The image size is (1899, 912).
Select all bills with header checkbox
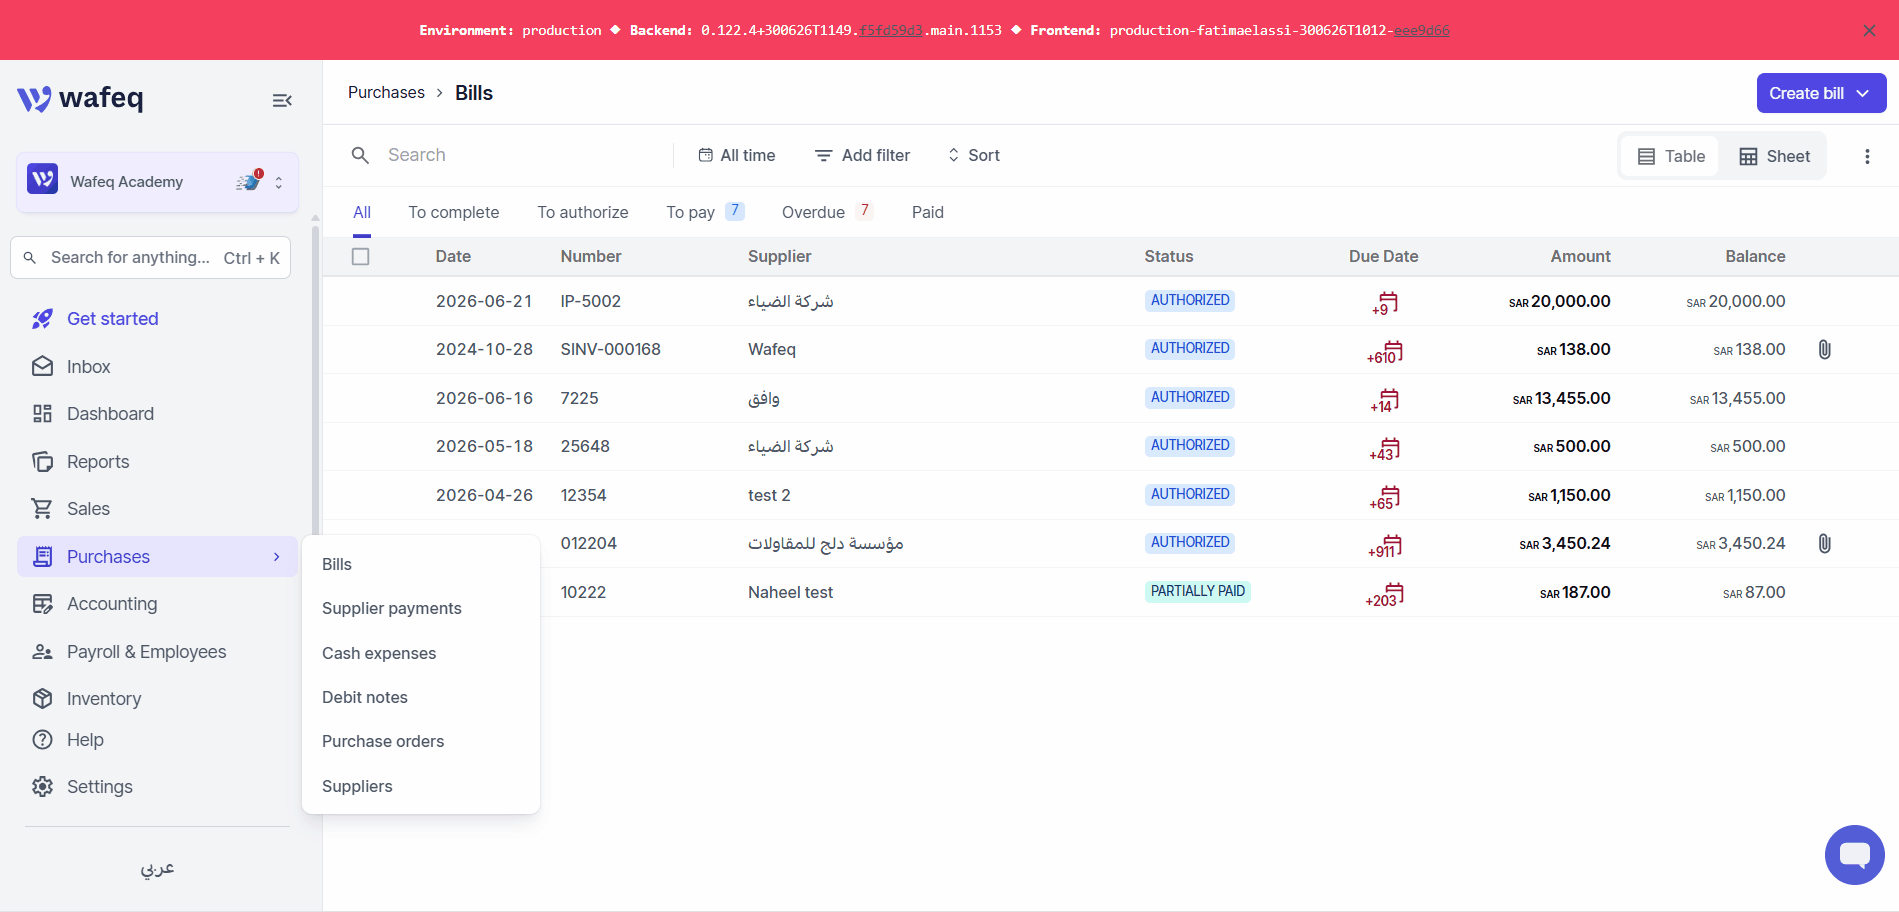click(361, 257)
